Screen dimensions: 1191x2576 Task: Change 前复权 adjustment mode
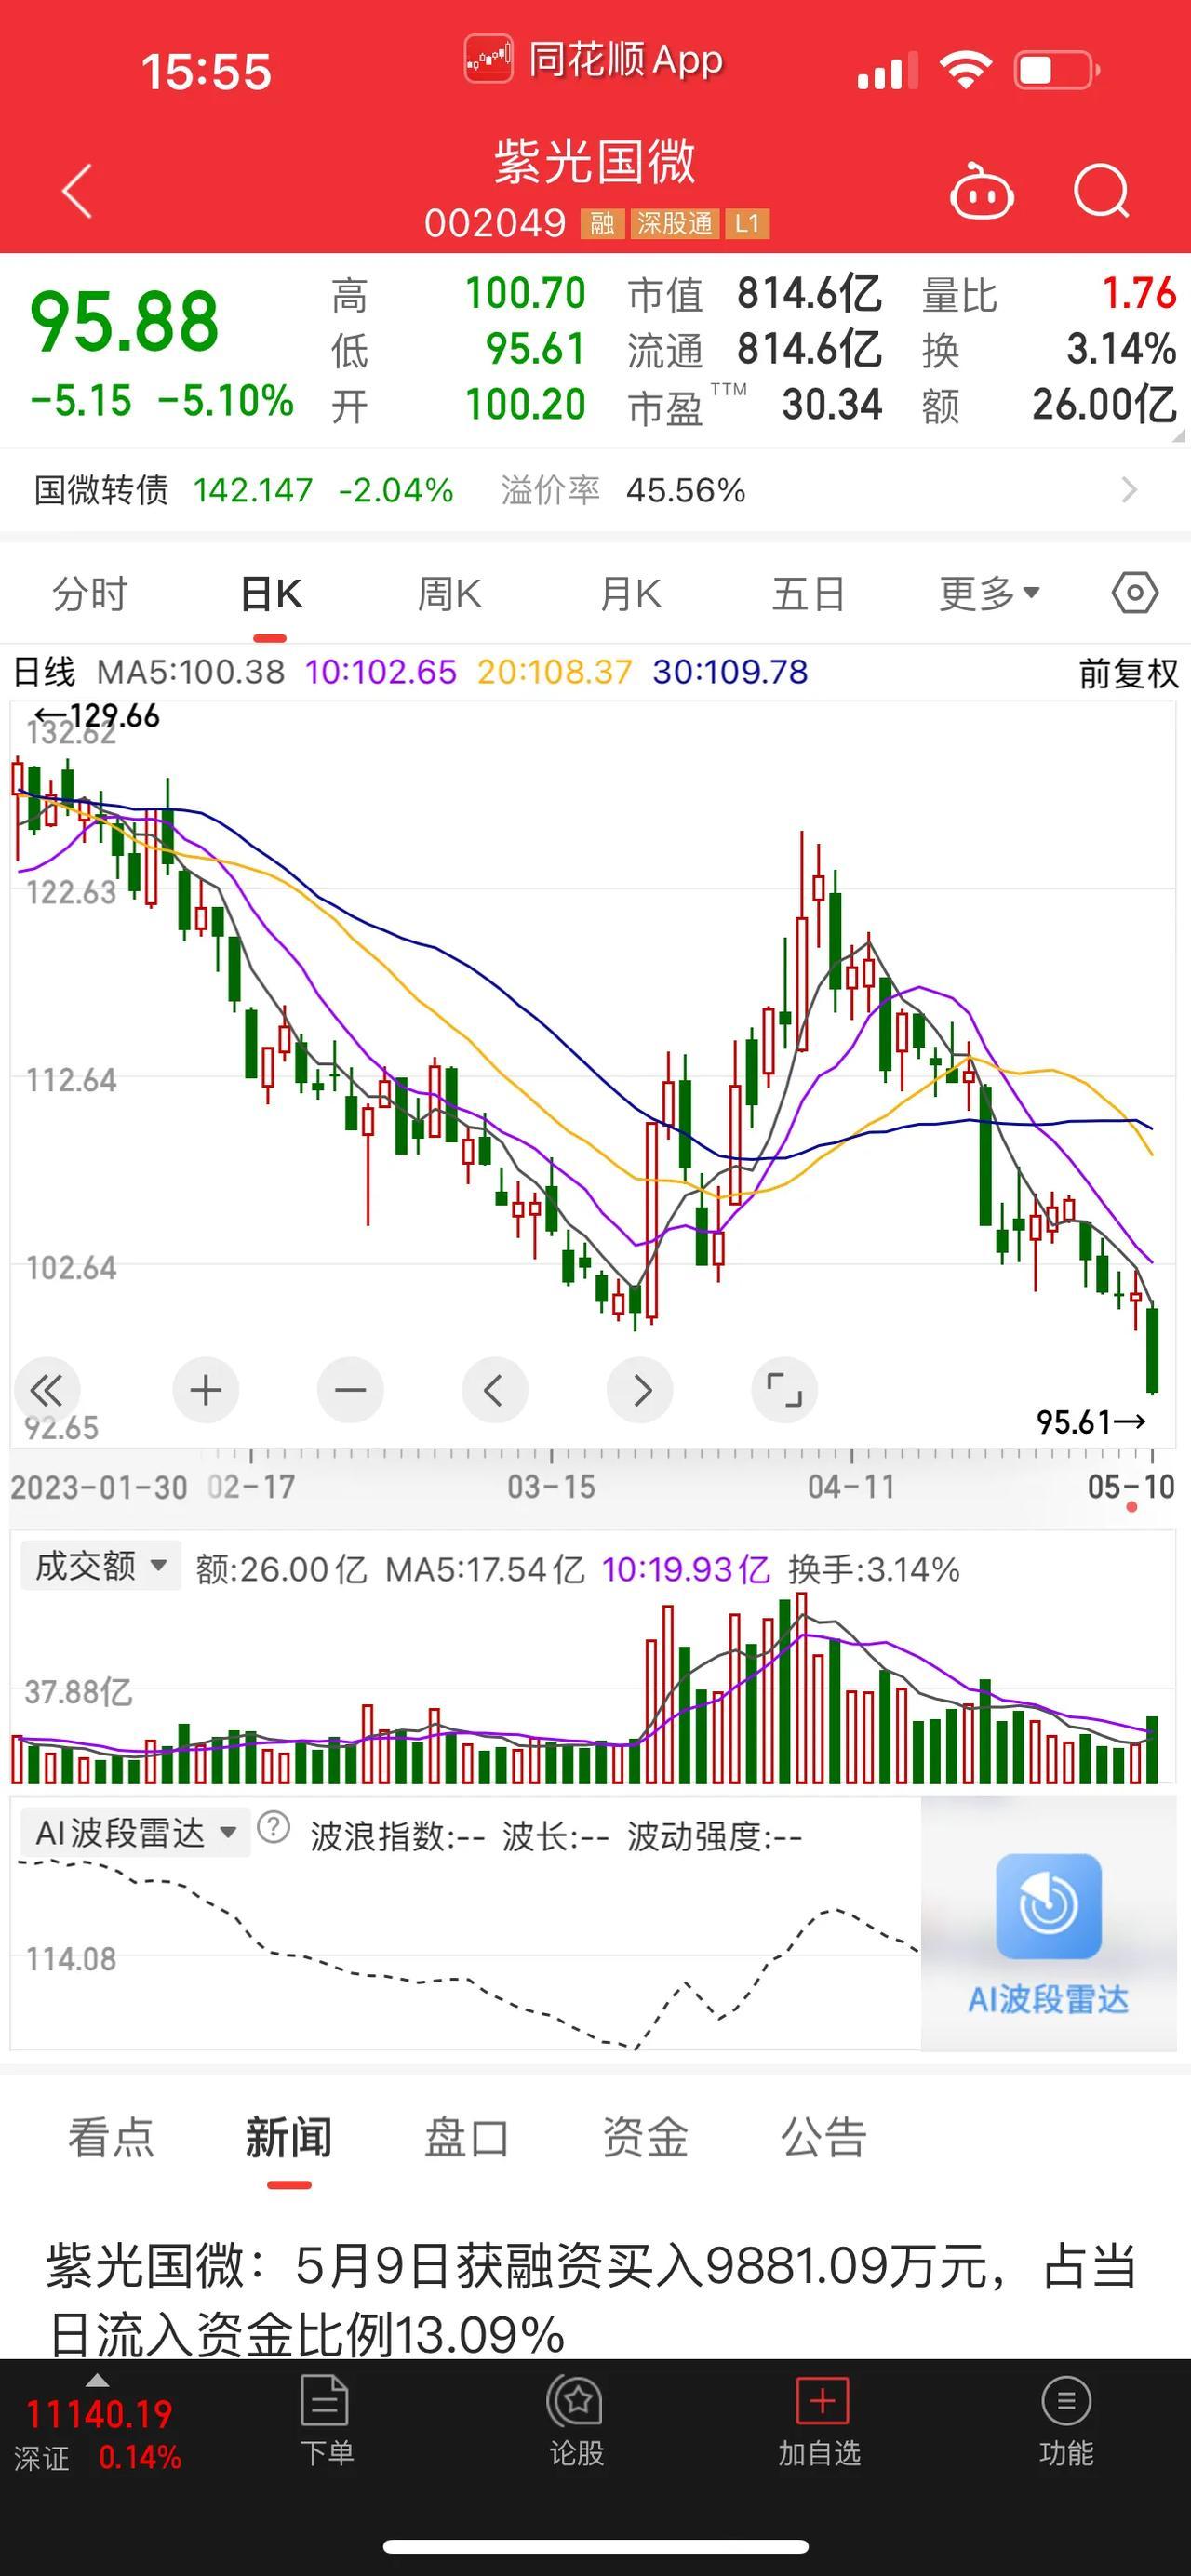click(1128, 673)
